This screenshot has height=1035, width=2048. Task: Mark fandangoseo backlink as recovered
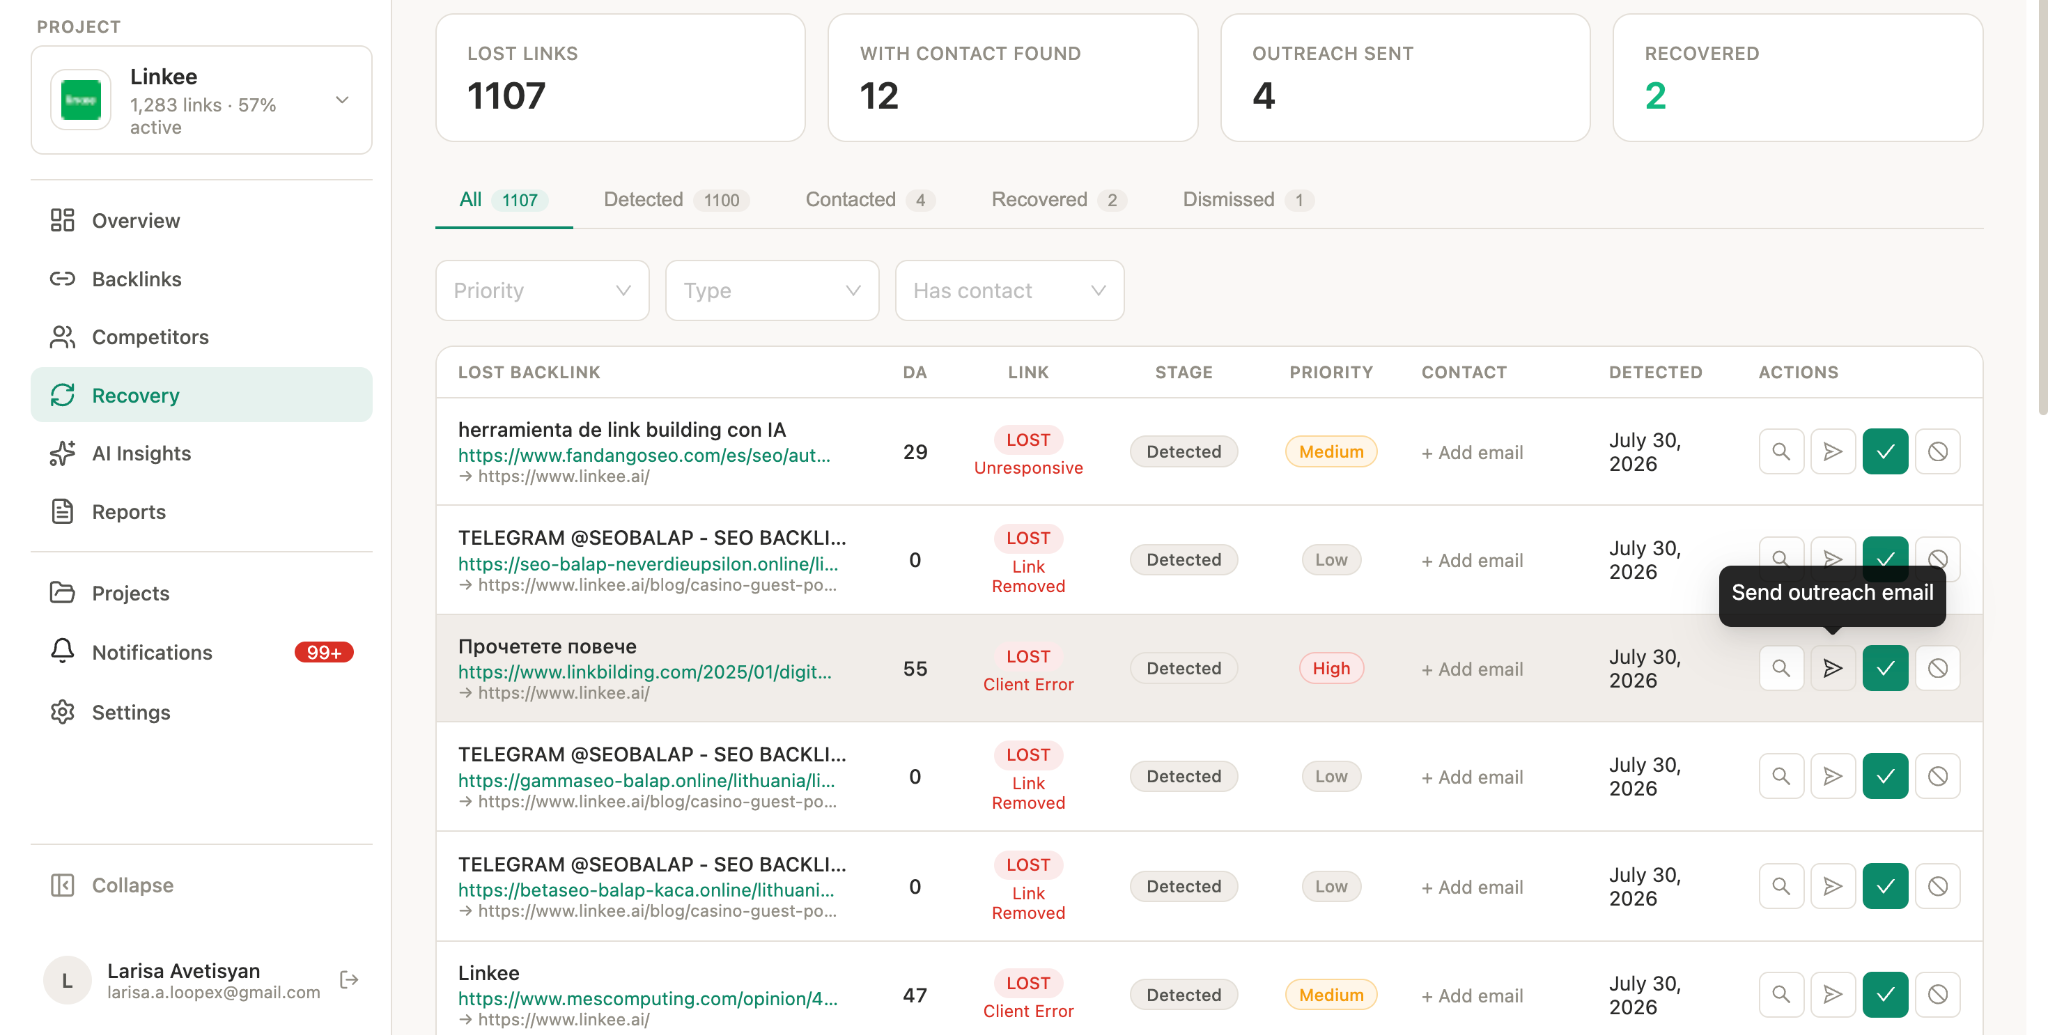(1885, 452)
